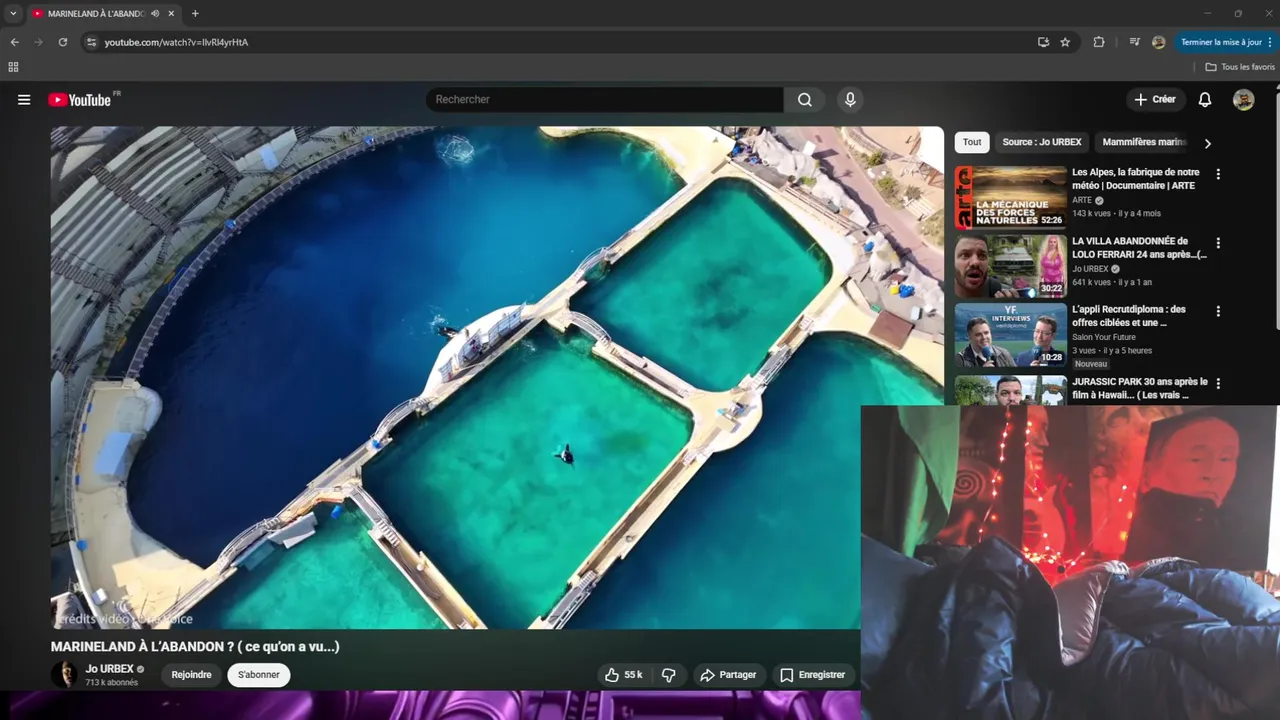Image resolution: width=1280 pixels, height=720 pixels.
Task: Click the video title text
Action: point(195,647)
